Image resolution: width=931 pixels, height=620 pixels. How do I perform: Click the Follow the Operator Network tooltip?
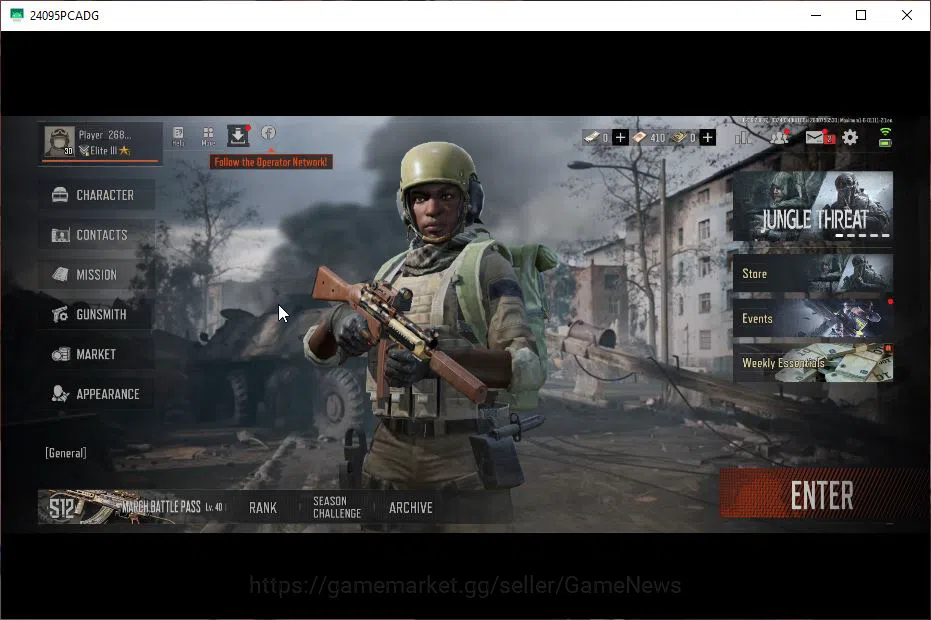click(x=271, y=162)
